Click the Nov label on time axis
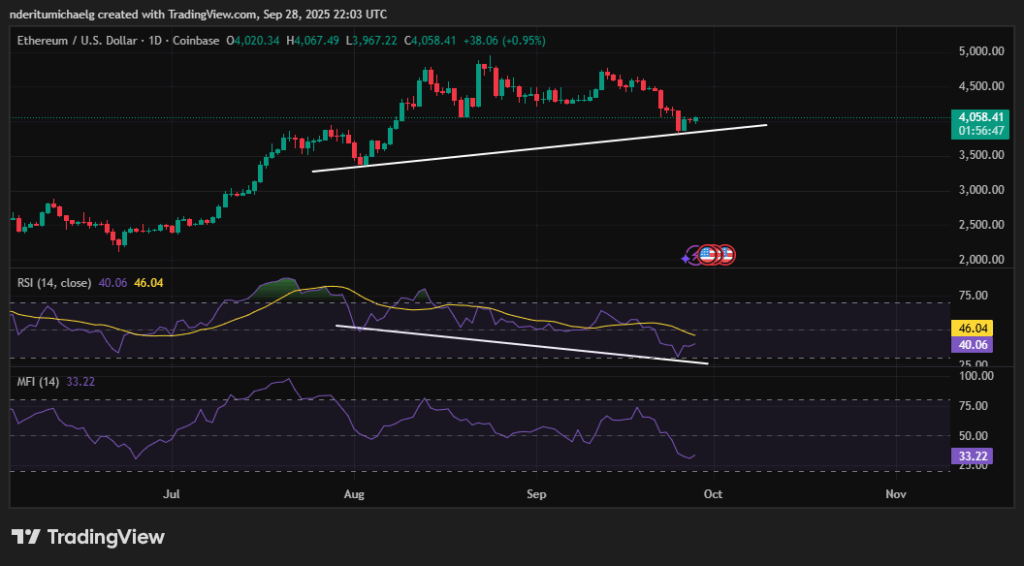Image resolution: width=1024 pixels, height=566 pixels. (x=896, y=494)
